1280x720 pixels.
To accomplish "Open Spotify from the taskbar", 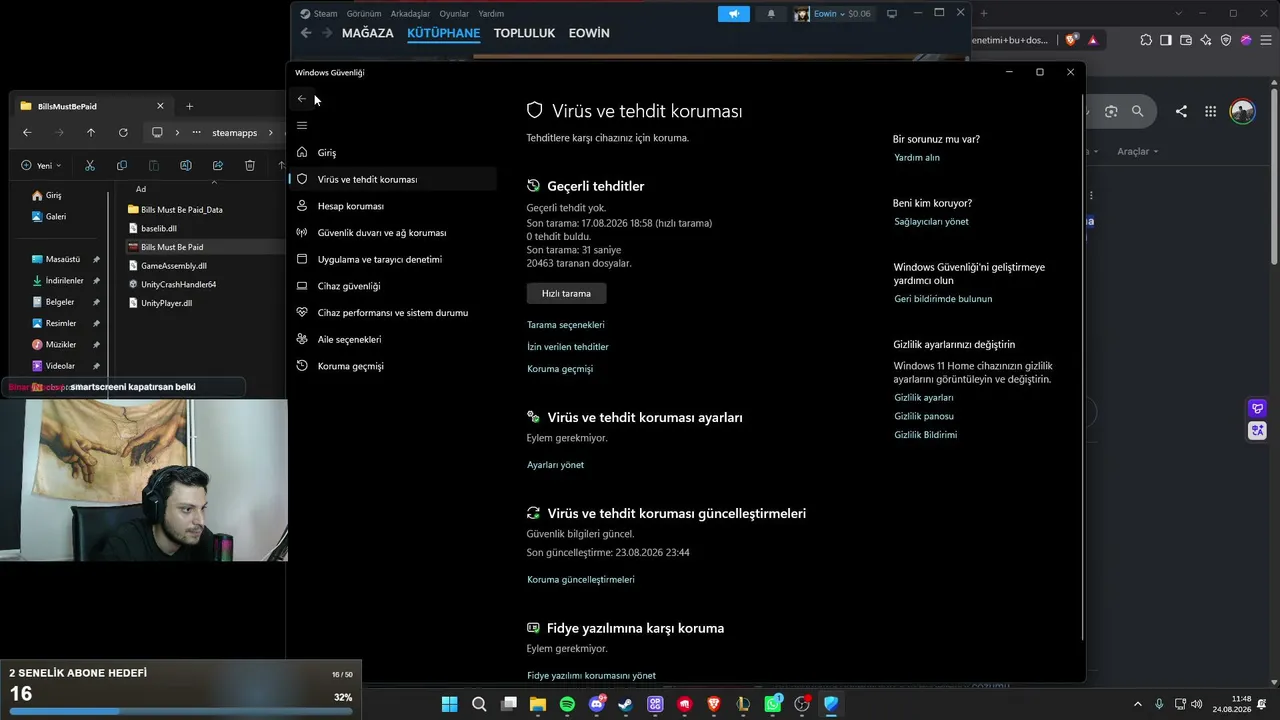I will point(567,704).
